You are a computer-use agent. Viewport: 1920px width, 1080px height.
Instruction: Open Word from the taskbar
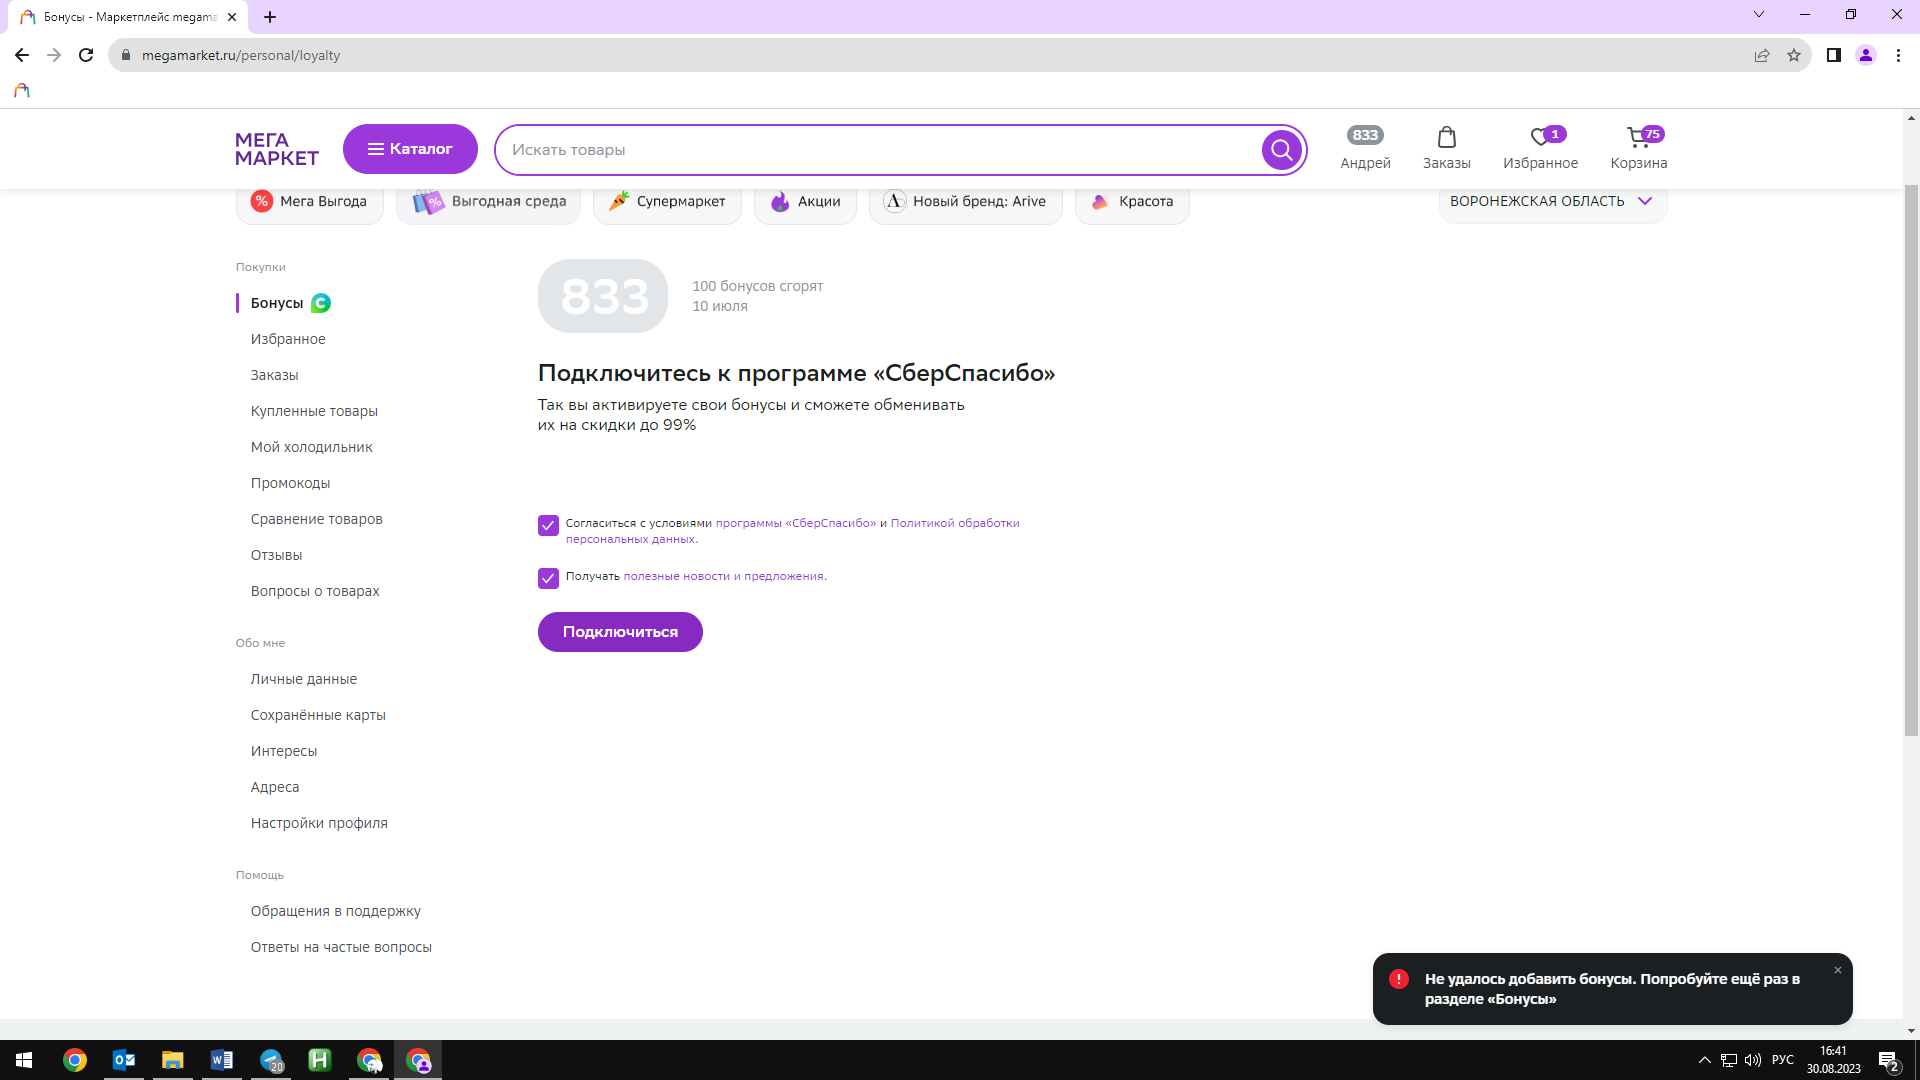click(x=222, y=1060)
